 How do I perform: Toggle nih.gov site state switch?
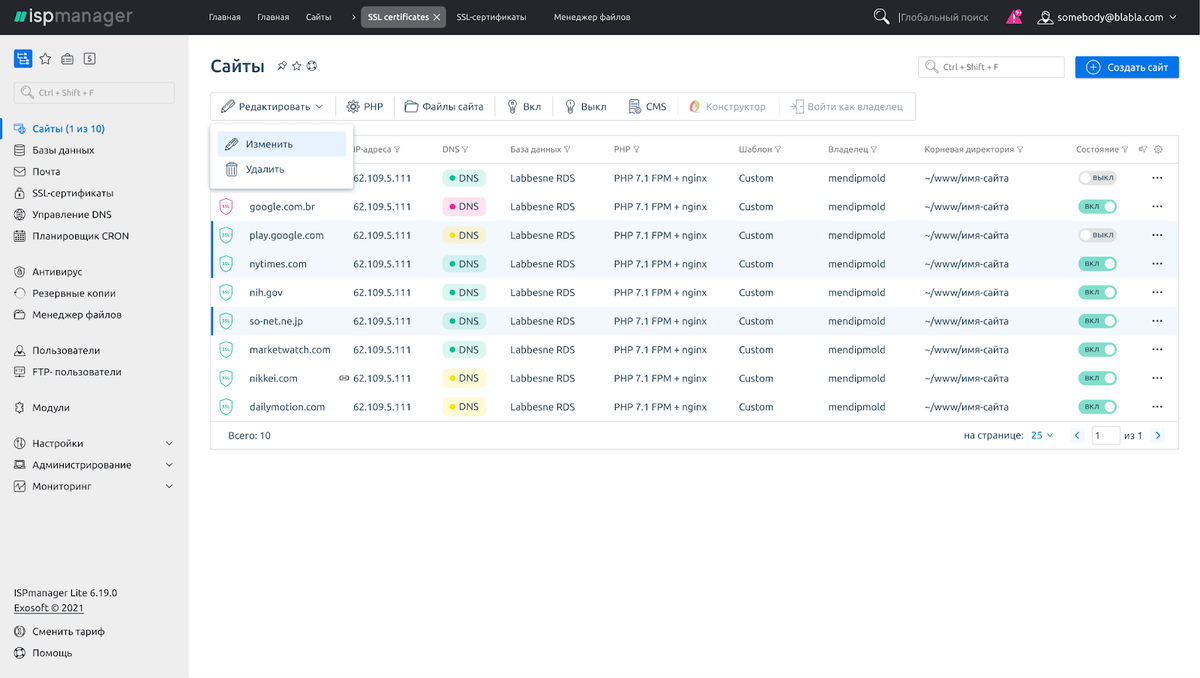point(1097,293)
